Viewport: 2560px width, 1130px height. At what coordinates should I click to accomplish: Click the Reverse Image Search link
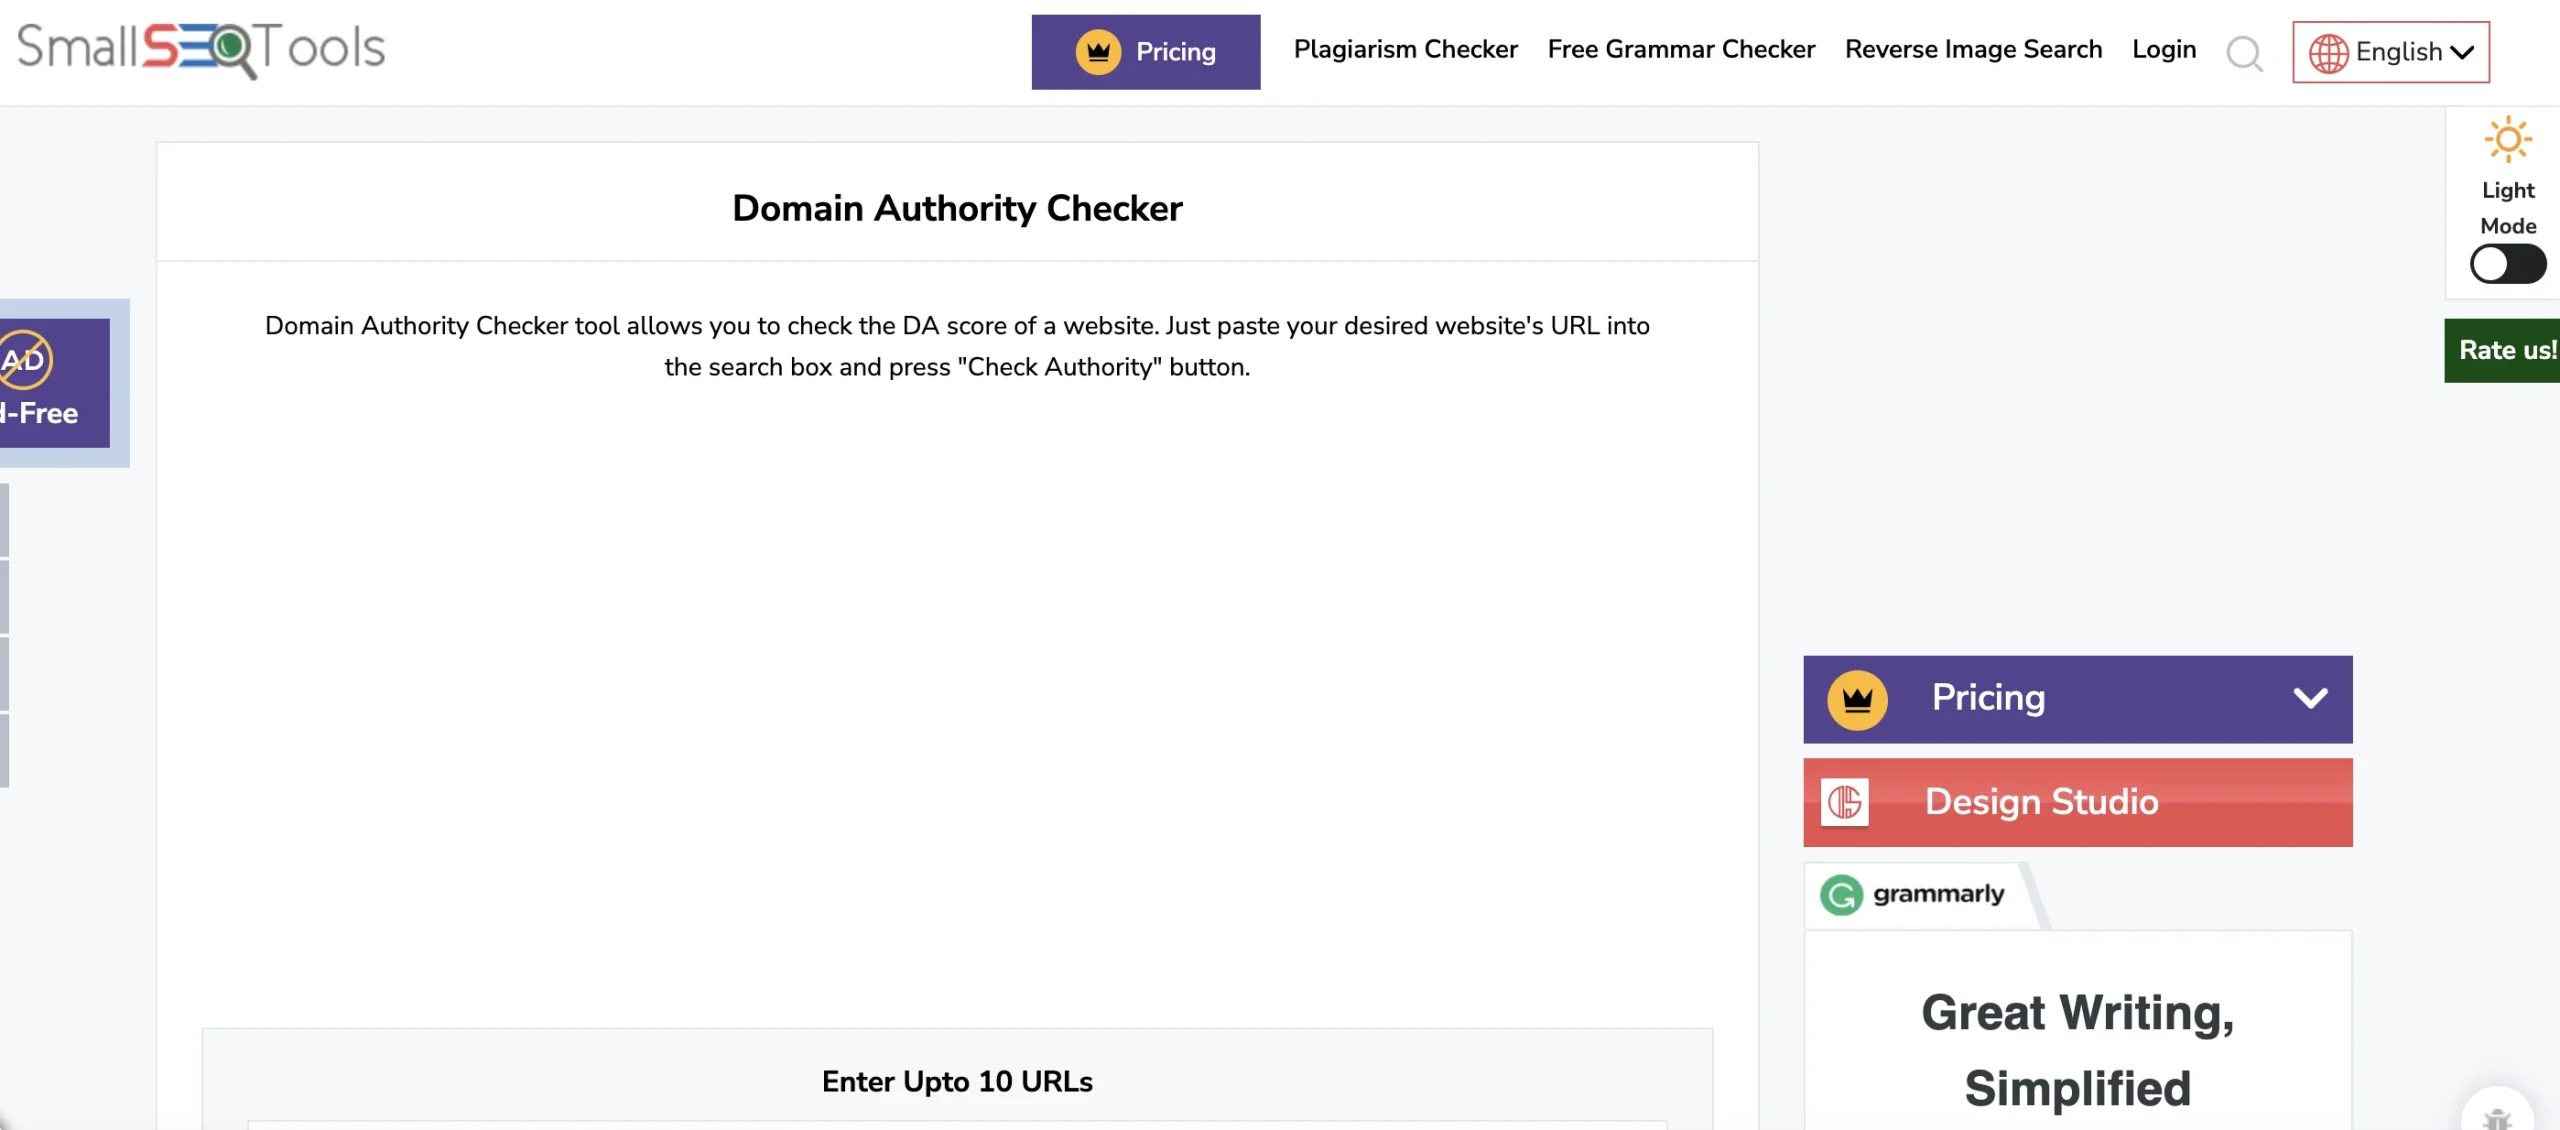pyautogui.click(x=1974, y=51)
